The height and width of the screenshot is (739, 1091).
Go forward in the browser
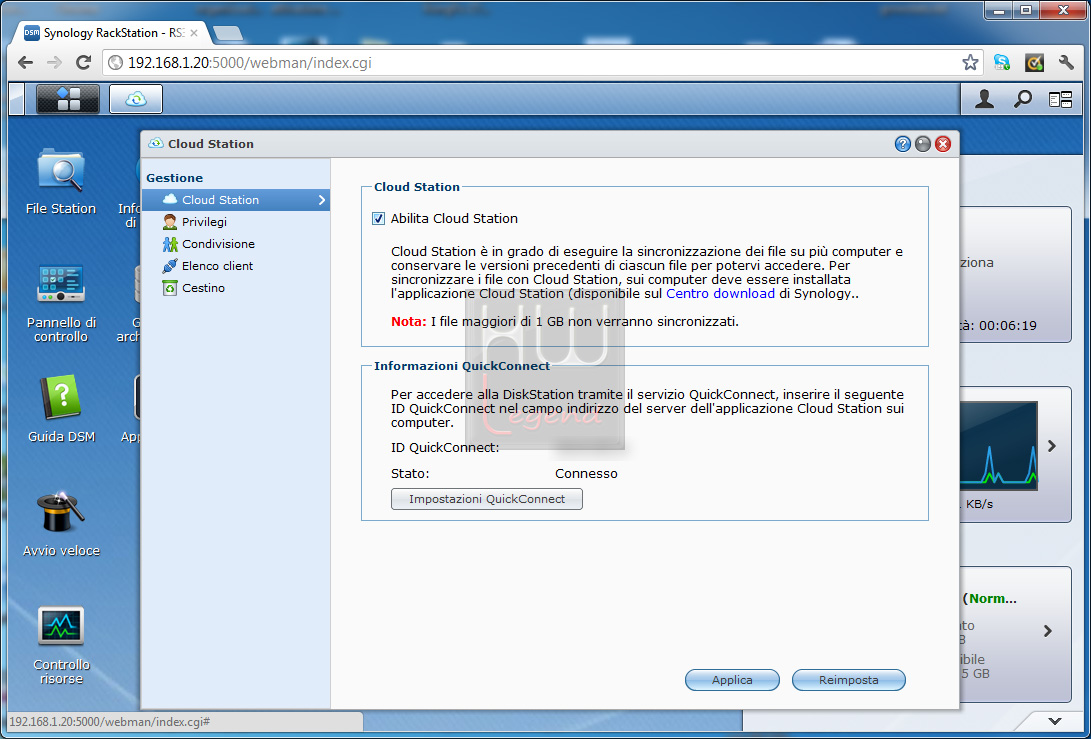click(54, 63)
